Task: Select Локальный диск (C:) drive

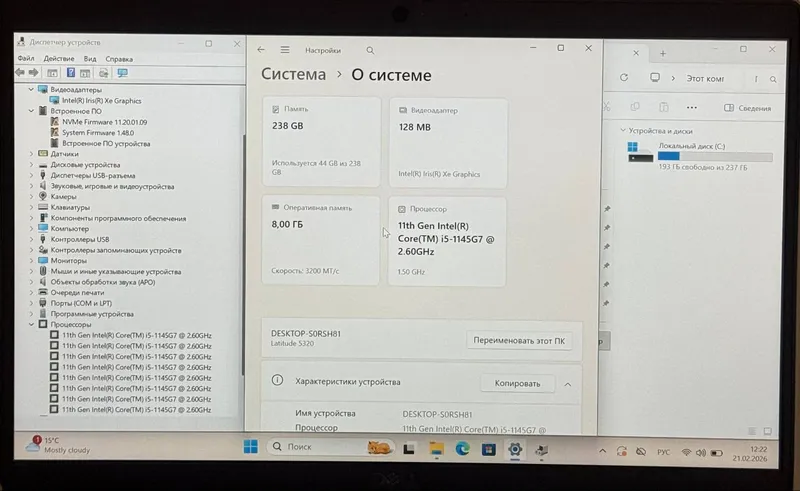Action: coord(700,156)
